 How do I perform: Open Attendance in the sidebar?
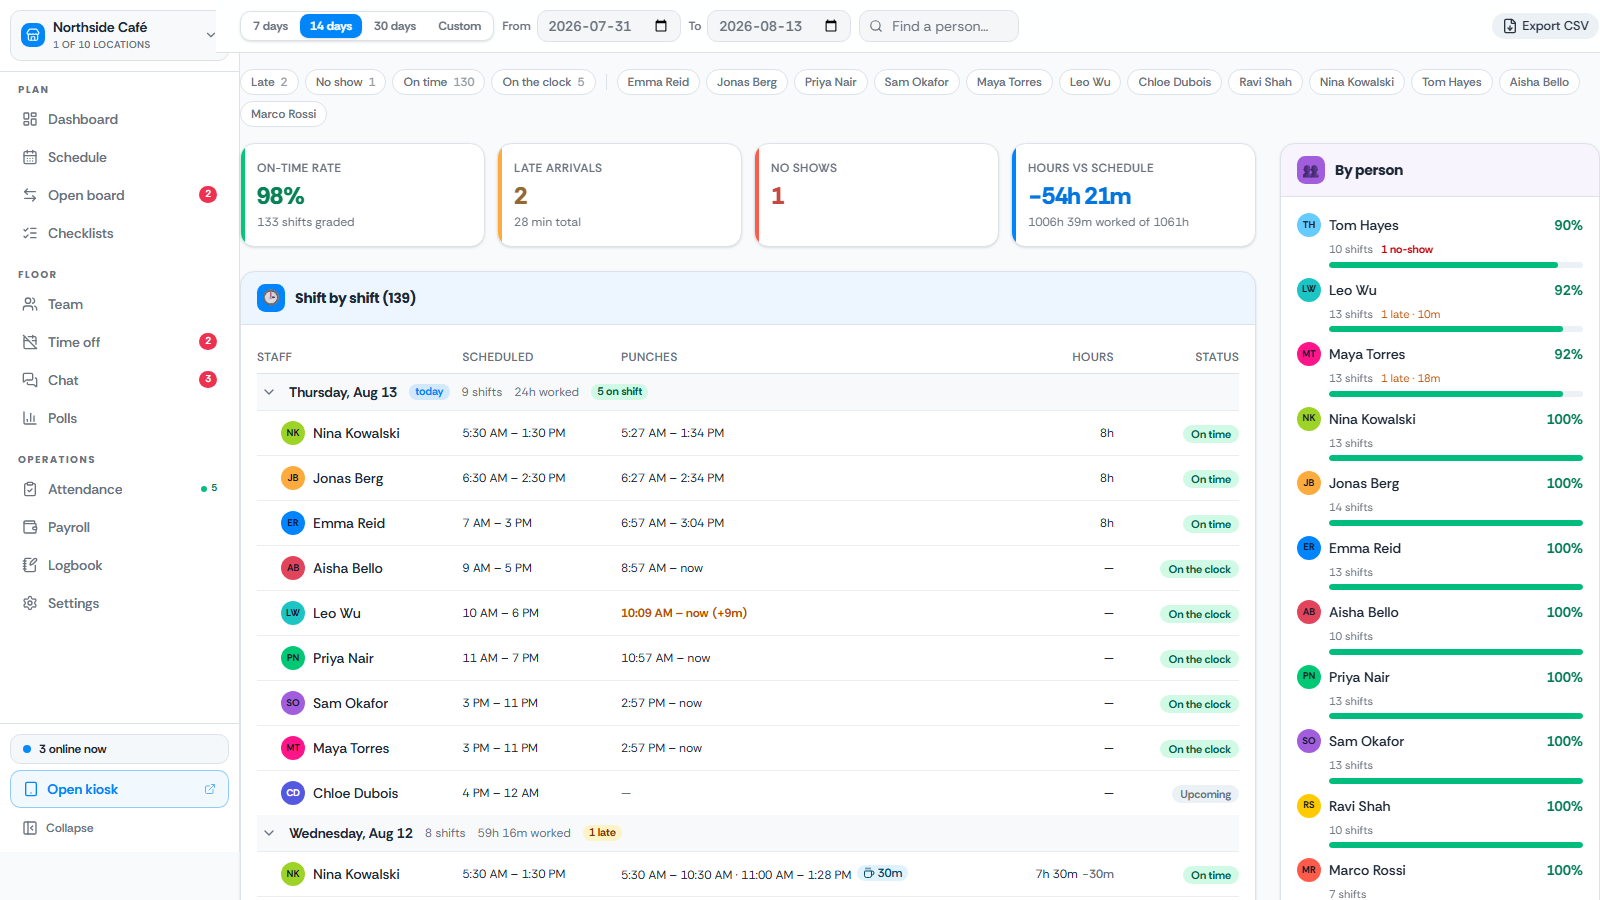(x=119, y=489)
